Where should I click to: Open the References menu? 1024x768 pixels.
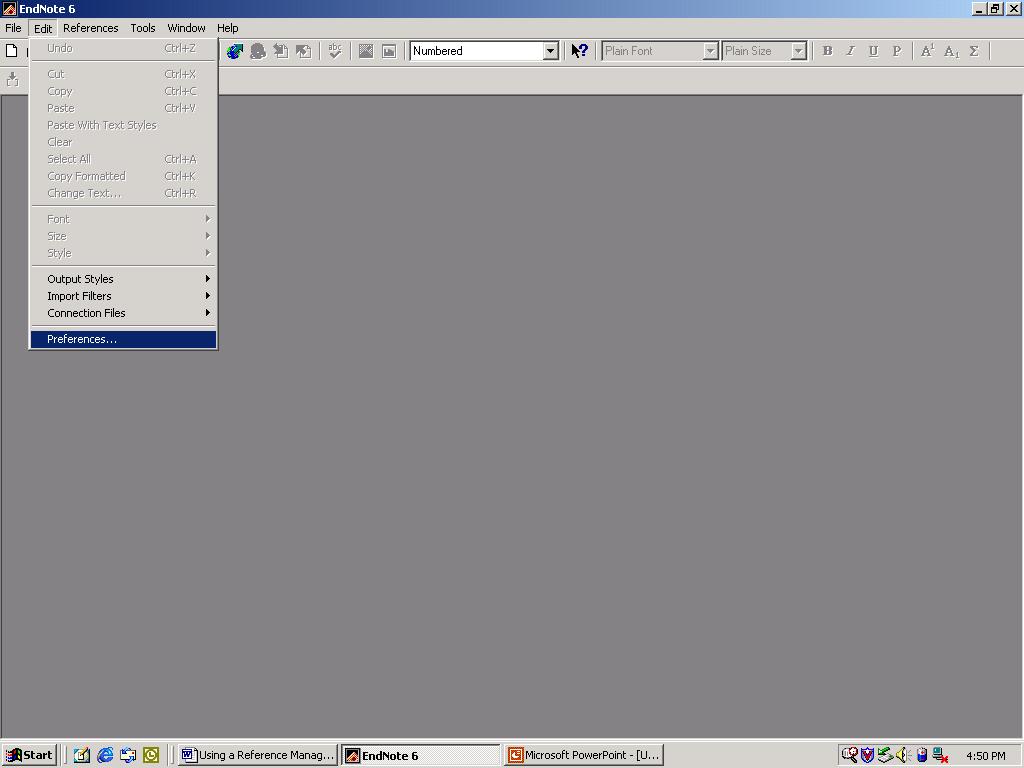point(91,28)
